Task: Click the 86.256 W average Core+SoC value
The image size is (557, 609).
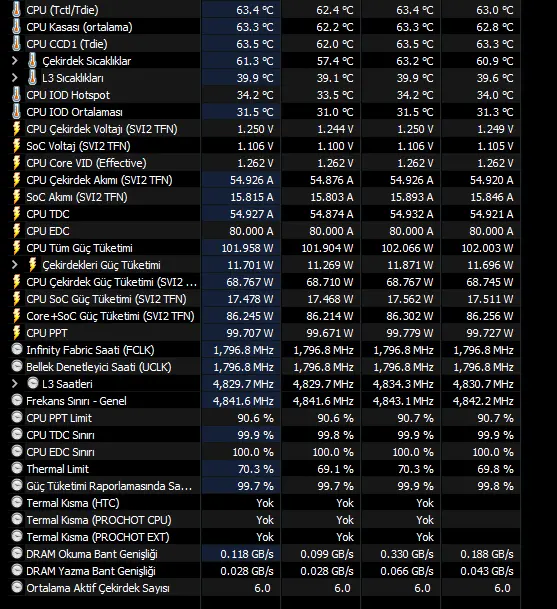Action: pyautogui.click(x=490, y=316)
